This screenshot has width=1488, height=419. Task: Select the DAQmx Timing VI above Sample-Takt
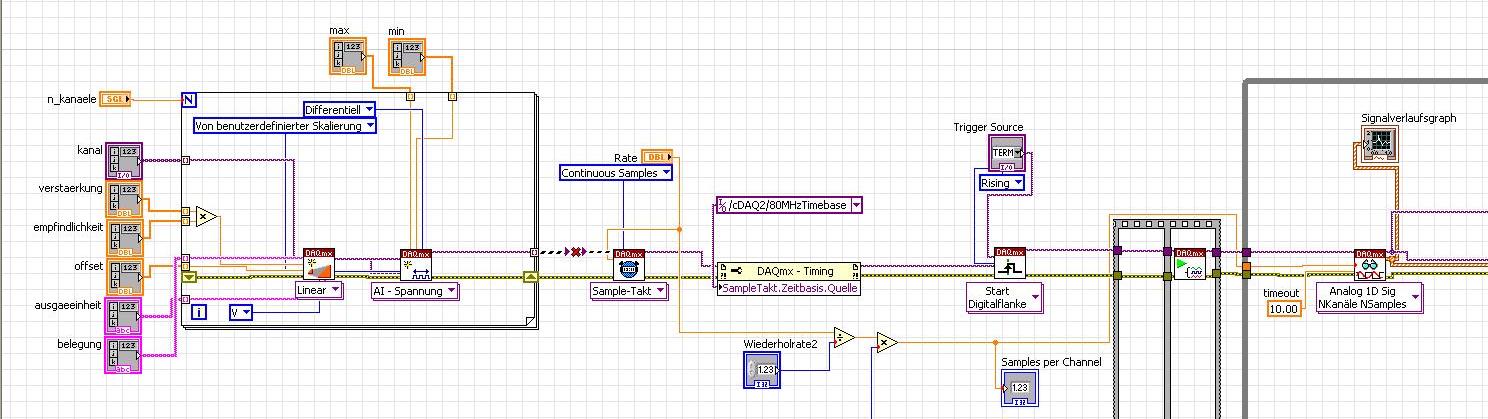[x=629, y=265]
